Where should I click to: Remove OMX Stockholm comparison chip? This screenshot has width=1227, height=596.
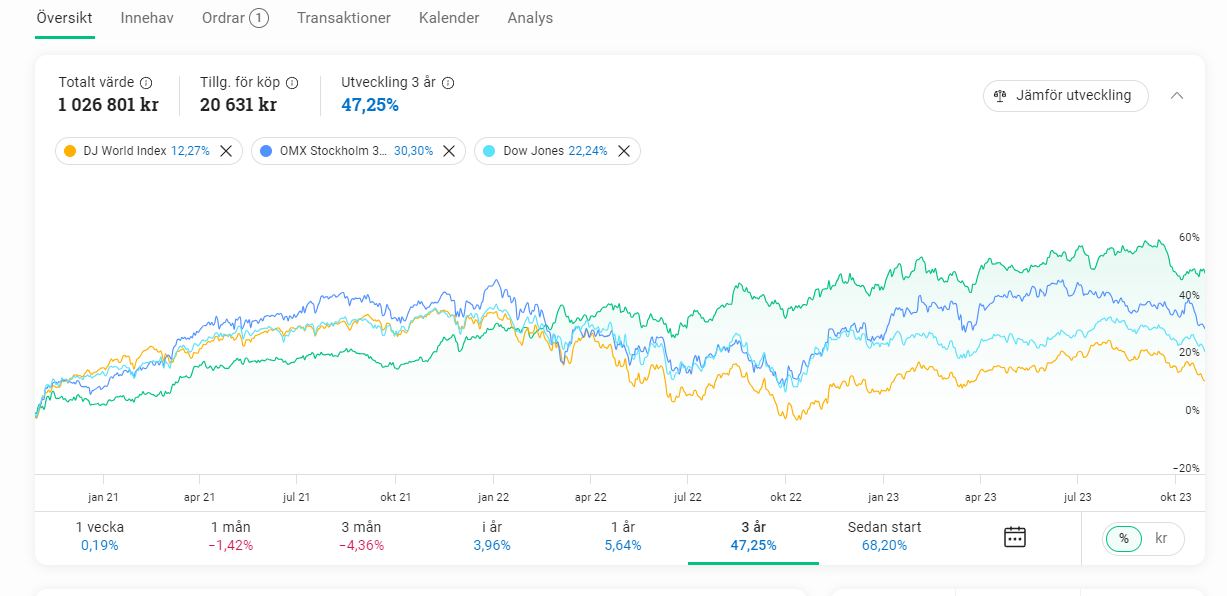pyautogui.click(x=449, y=151)
